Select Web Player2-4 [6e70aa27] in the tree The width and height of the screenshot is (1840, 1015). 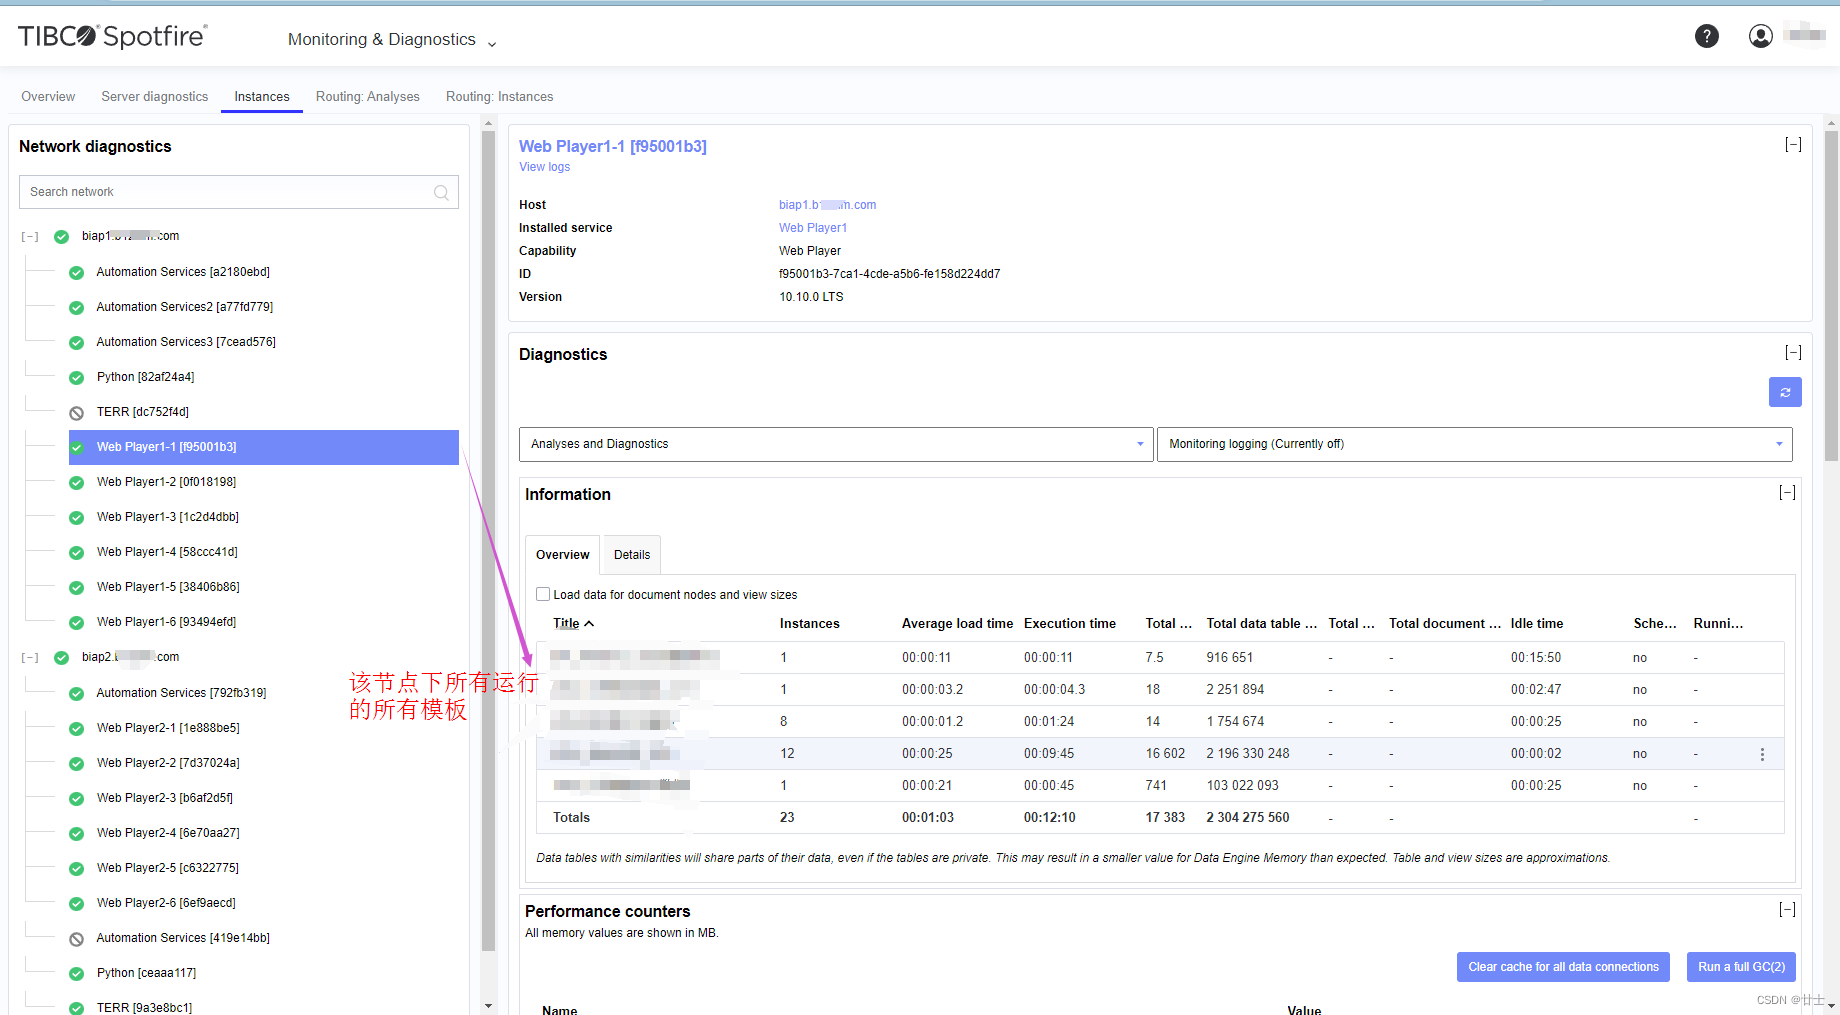[168, 833]
